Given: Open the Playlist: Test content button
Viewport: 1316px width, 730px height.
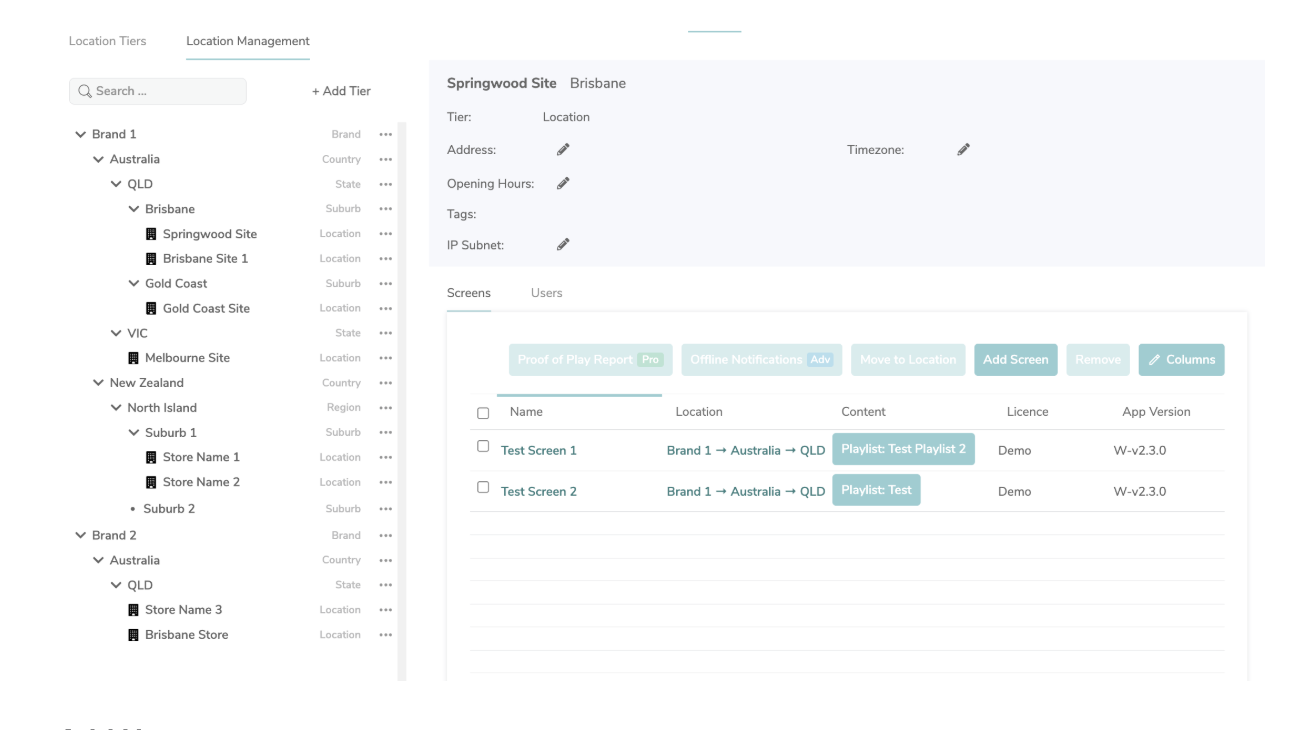Looking at the screenshot, I should click(x=876, y=490).
